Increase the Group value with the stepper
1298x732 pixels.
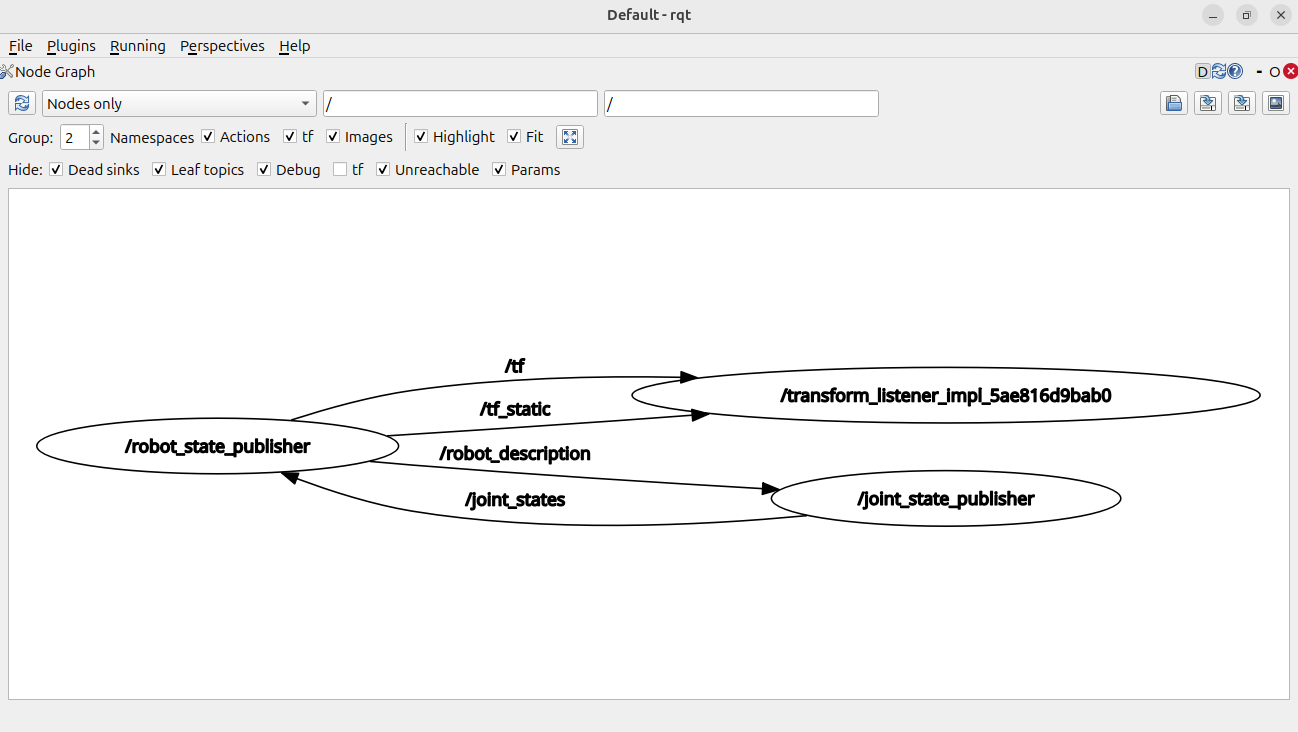[x=96, y=131]
